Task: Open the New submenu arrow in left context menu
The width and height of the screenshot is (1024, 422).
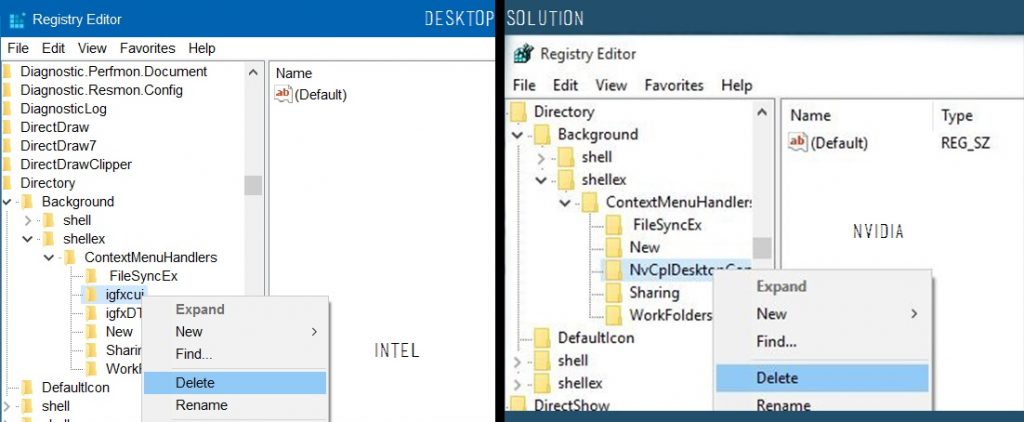Action: [314, 332]
